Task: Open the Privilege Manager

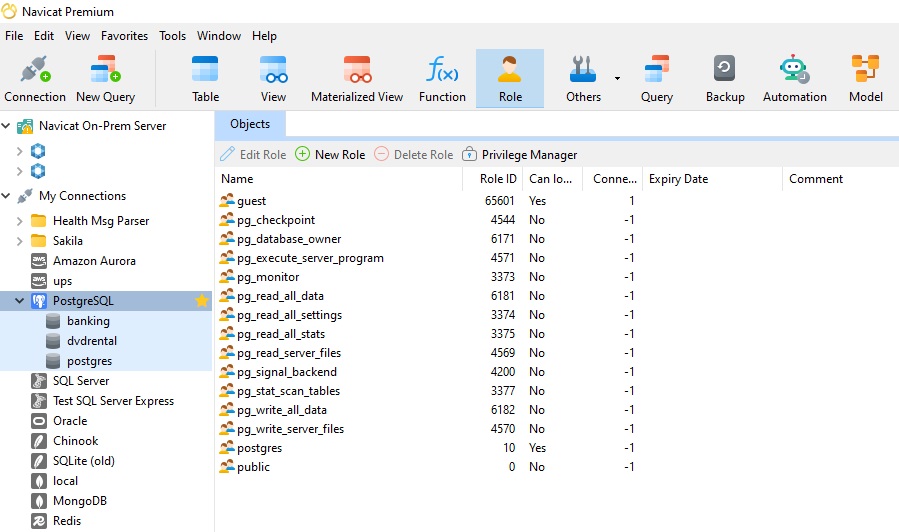Action: pos(519,154)
